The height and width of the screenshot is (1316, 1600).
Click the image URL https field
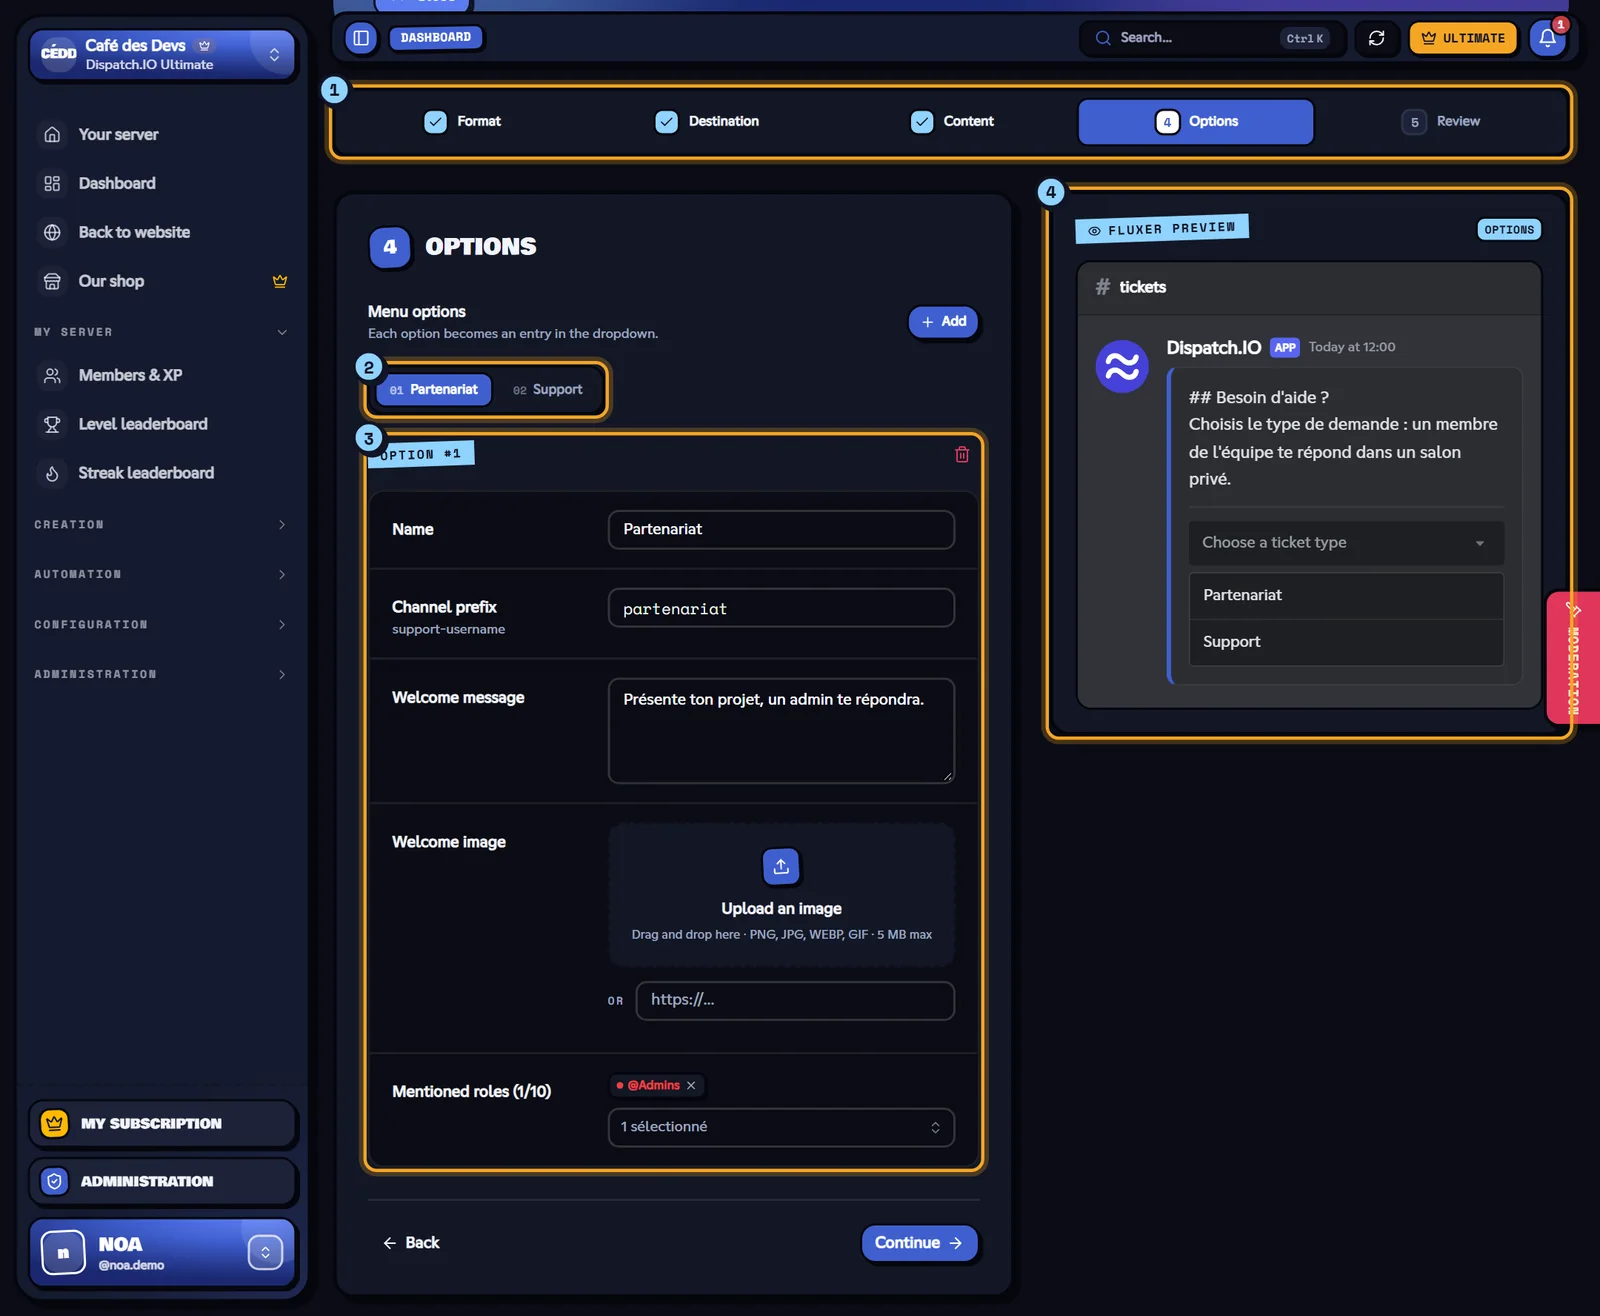coord(795,1000)
